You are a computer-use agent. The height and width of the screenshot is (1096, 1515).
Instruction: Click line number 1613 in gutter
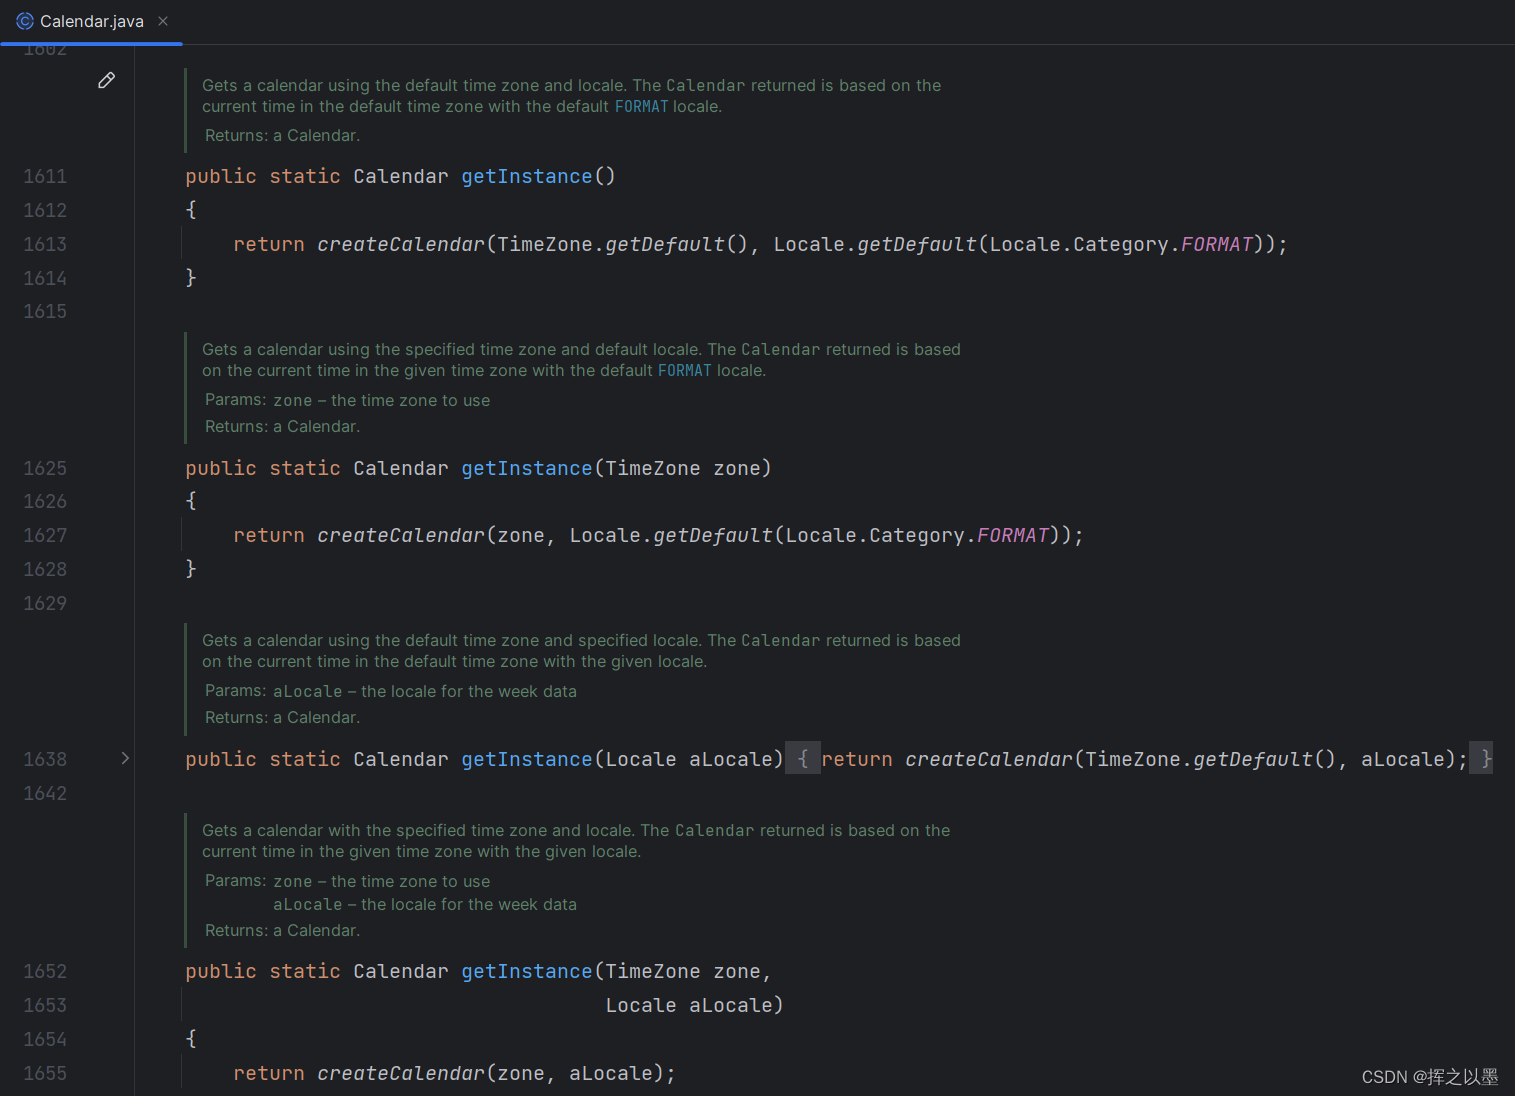point(45,245)
